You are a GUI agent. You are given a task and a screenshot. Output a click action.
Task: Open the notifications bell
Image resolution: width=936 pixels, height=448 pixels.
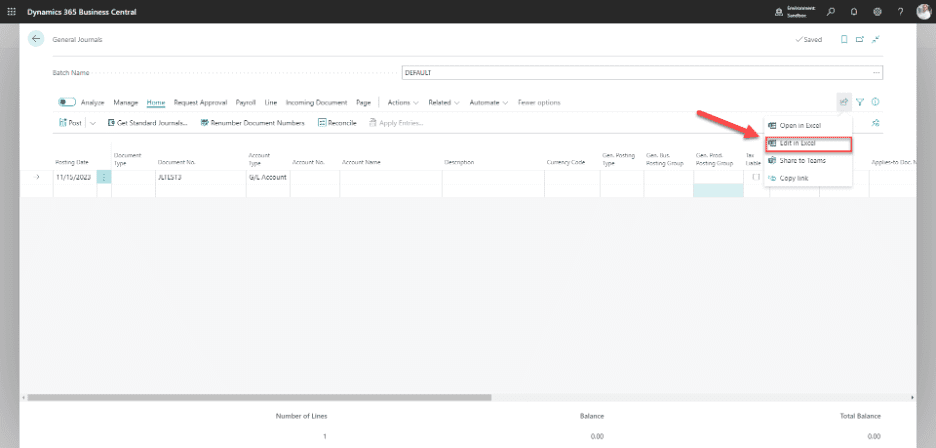(853, 11)
